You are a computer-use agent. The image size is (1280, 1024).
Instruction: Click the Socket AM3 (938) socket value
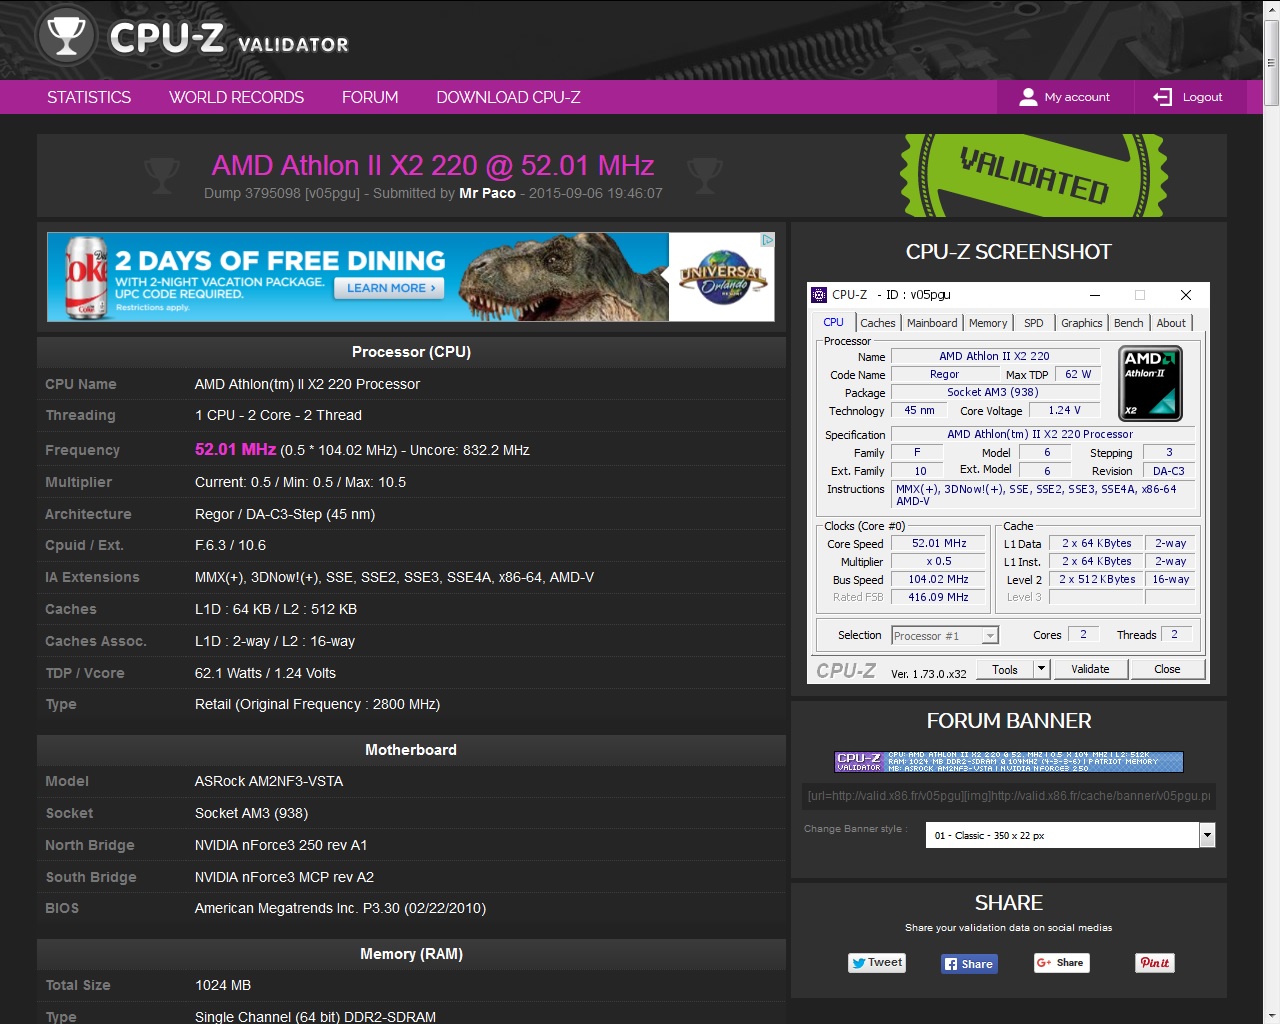(251, 813)
